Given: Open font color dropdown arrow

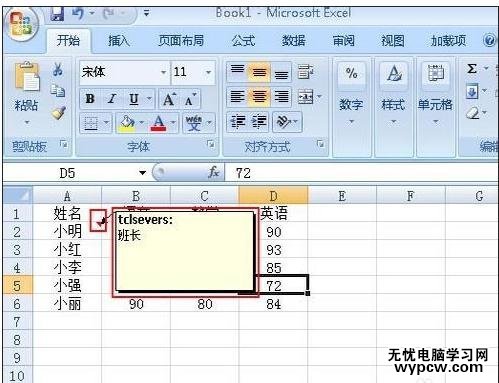Looking at the screenshot, I should (173, 123).
